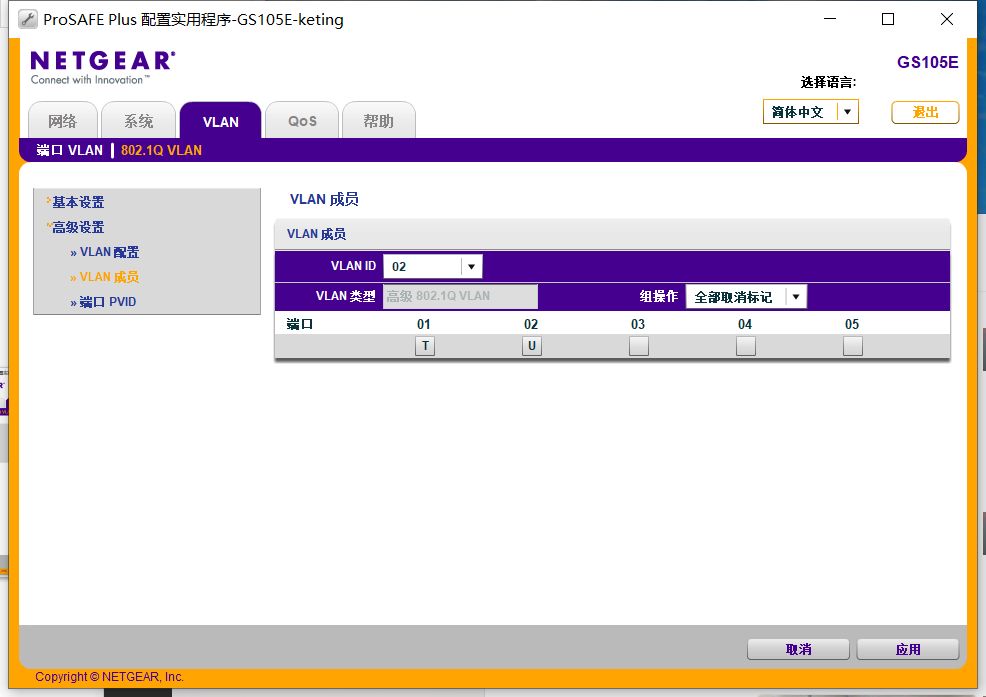Viewport: 986px width, 697px height.
Task: Click the language dropdown arrow
Action: tap(848, 112)
